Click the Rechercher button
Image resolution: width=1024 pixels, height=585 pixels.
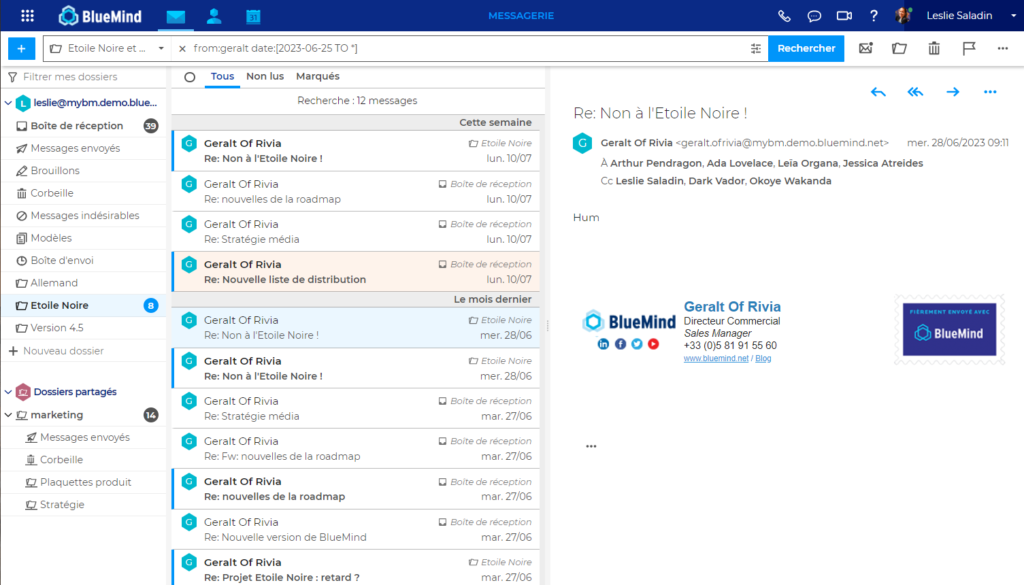tap(806, 48)
